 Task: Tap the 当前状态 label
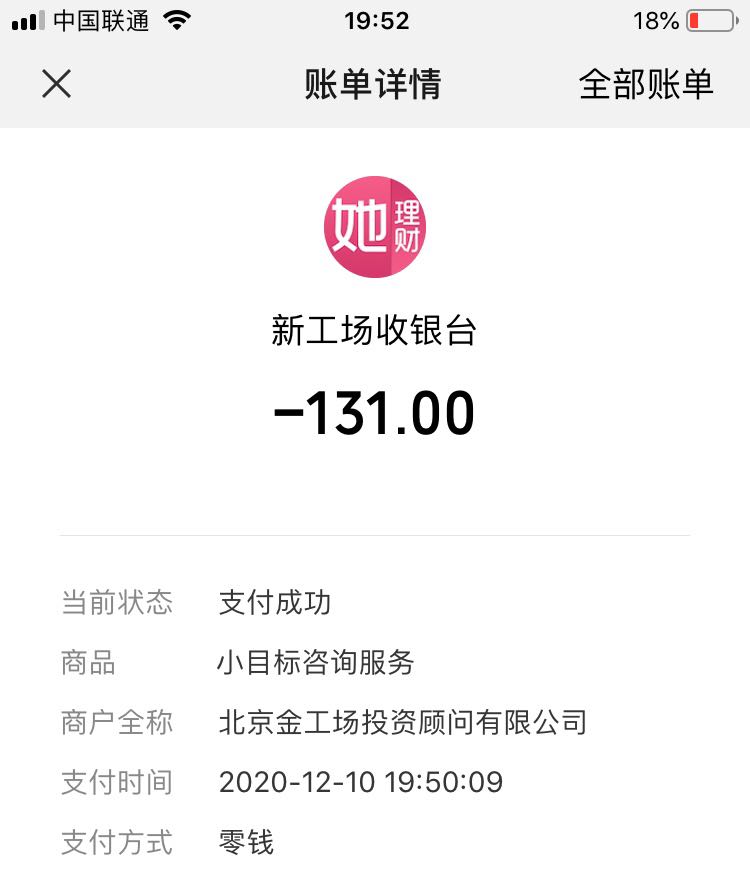pyautogui.click(x=117, y=603)
